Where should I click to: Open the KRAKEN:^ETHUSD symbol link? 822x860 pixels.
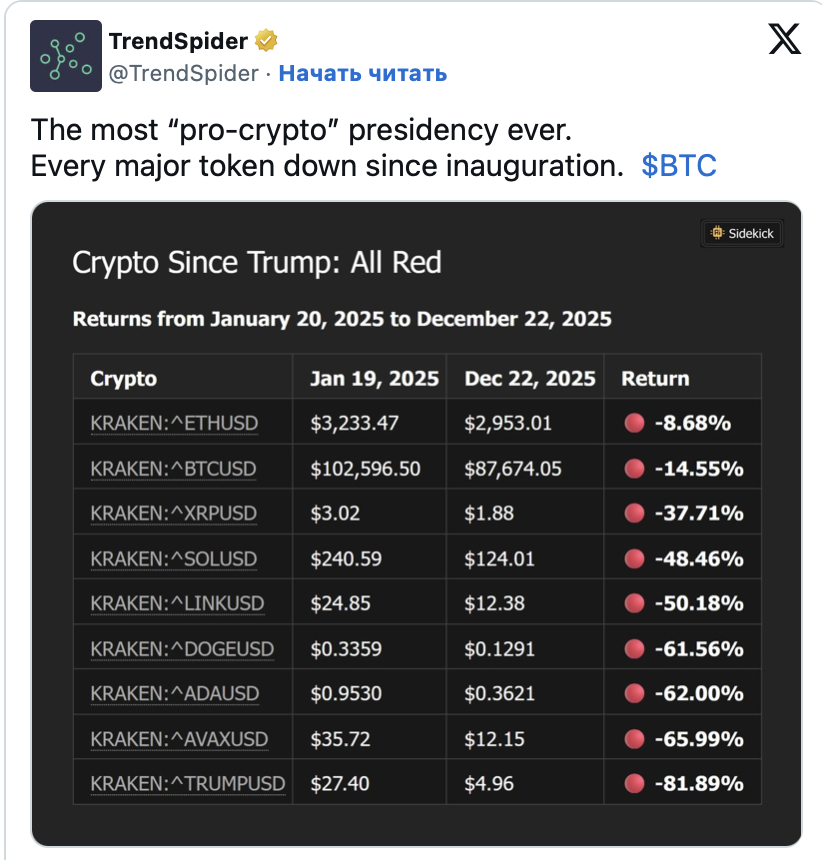(174, 423)
